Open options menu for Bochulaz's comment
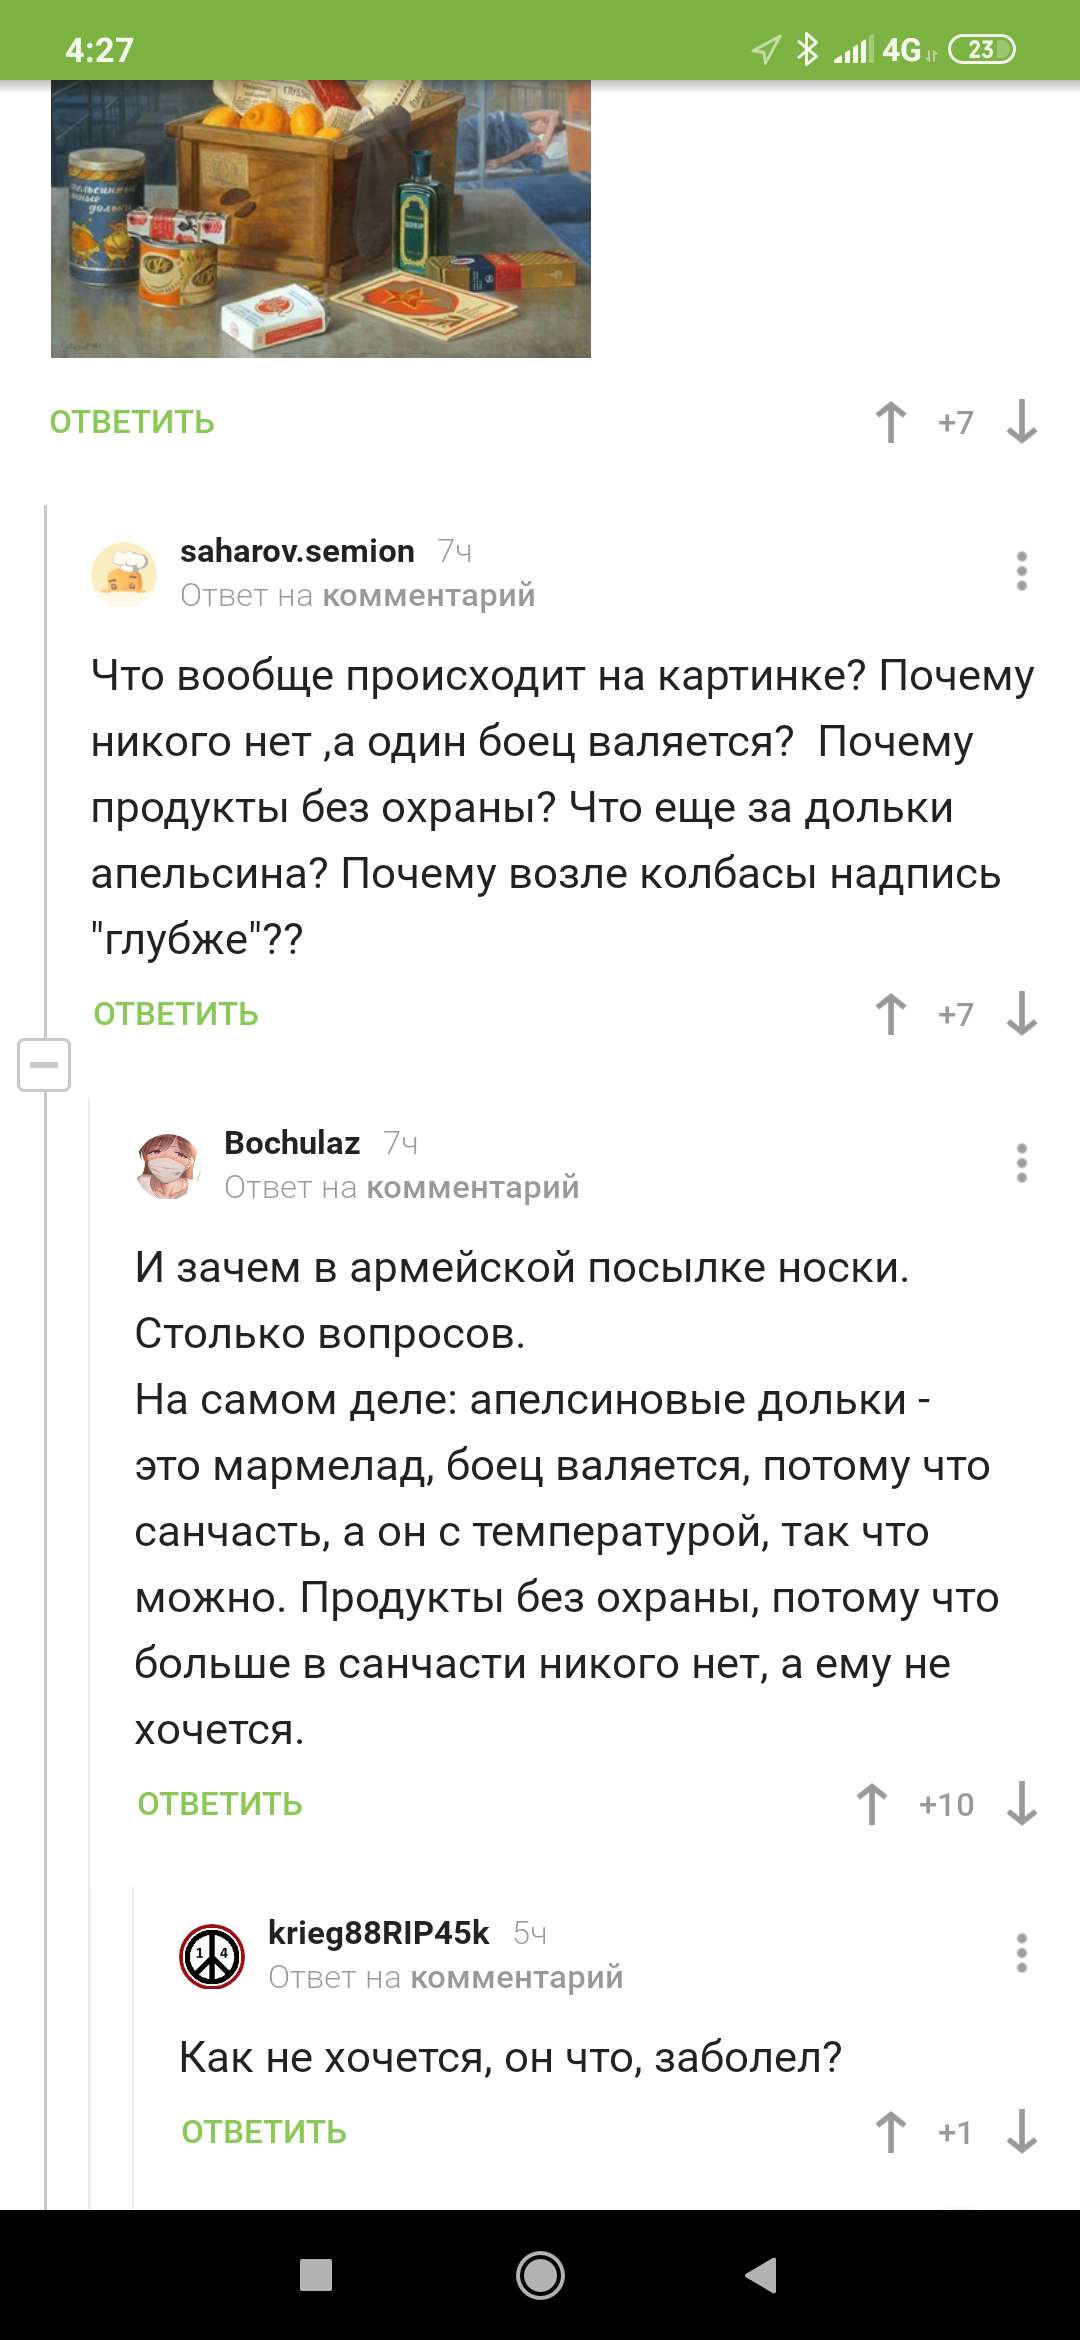Screen dimensions: 1080x2340 1021,1163
